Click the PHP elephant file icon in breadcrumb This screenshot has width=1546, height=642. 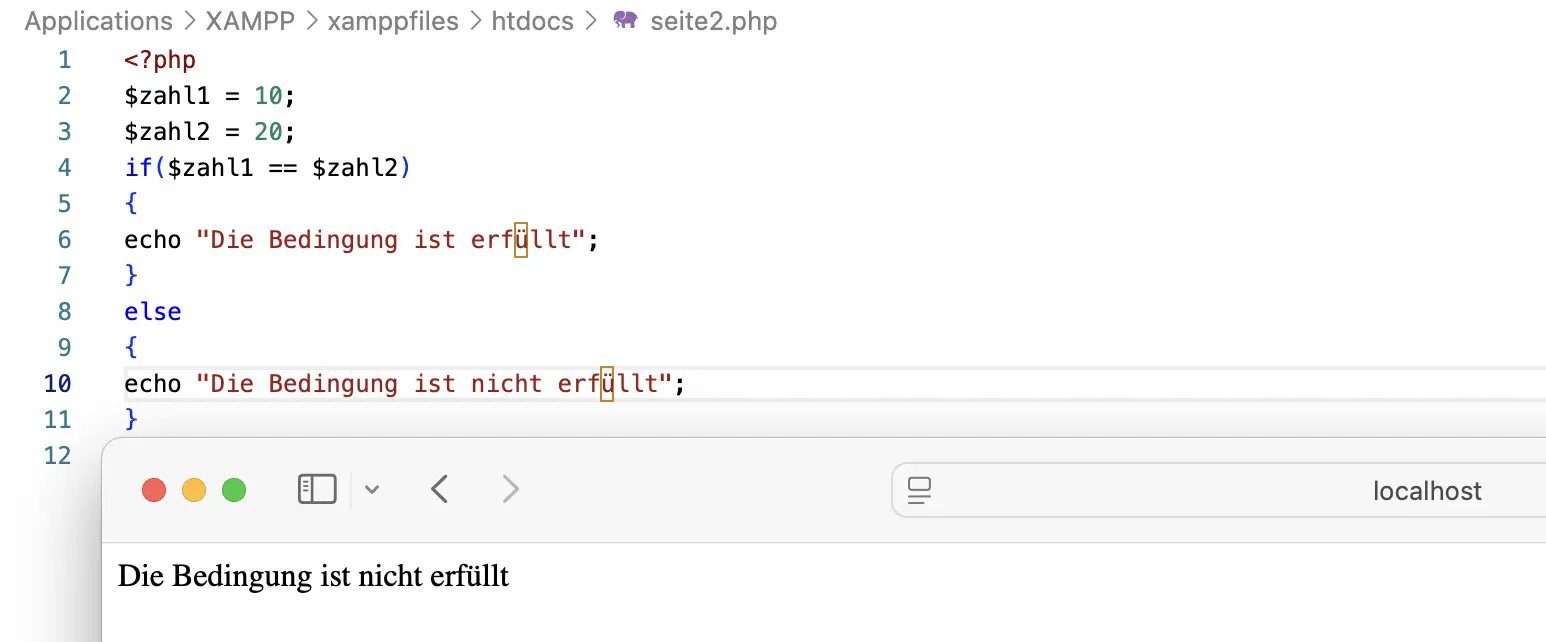pos(625,21)
